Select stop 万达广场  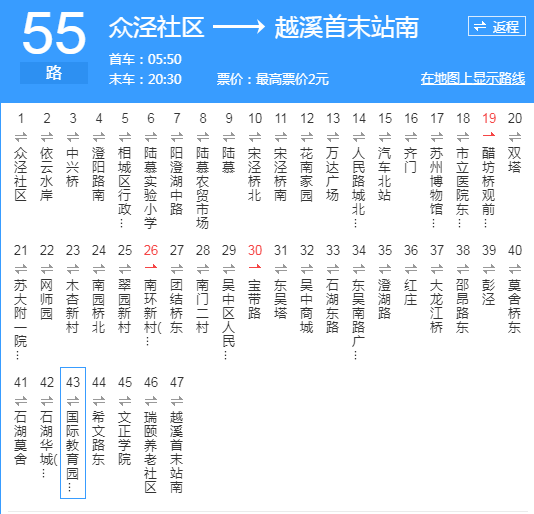pyautogui.click(x=333, y=174)
